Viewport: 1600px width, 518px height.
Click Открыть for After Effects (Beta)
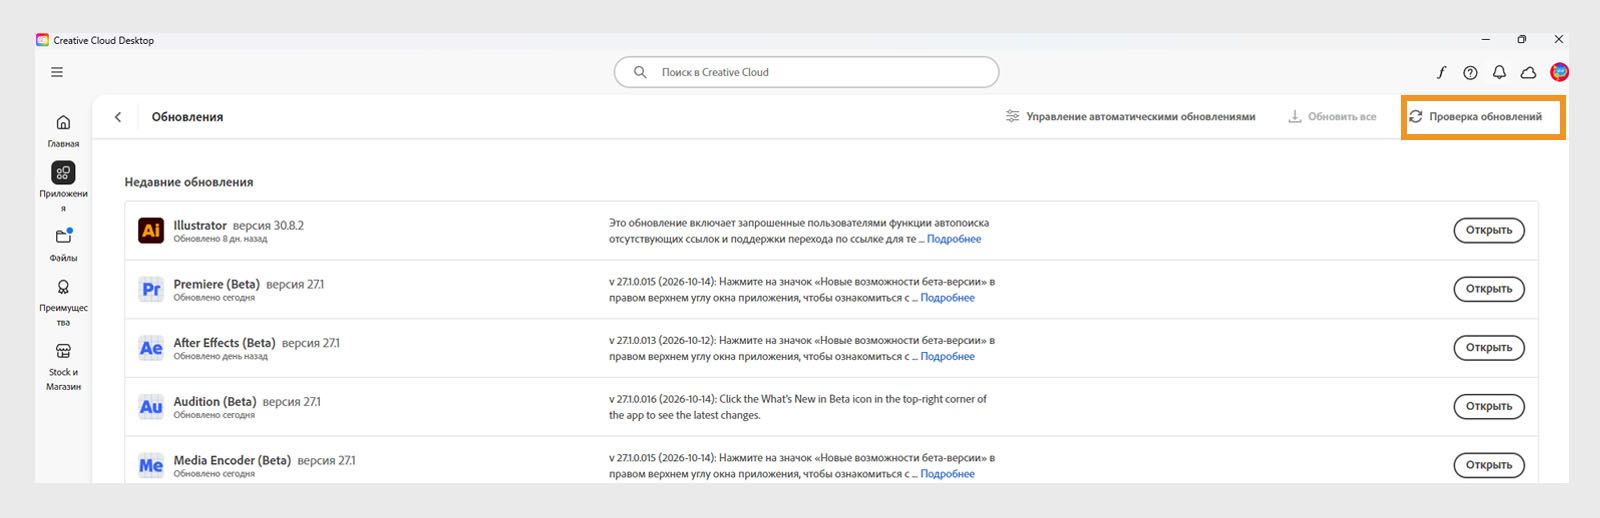tap(1489, 348)
